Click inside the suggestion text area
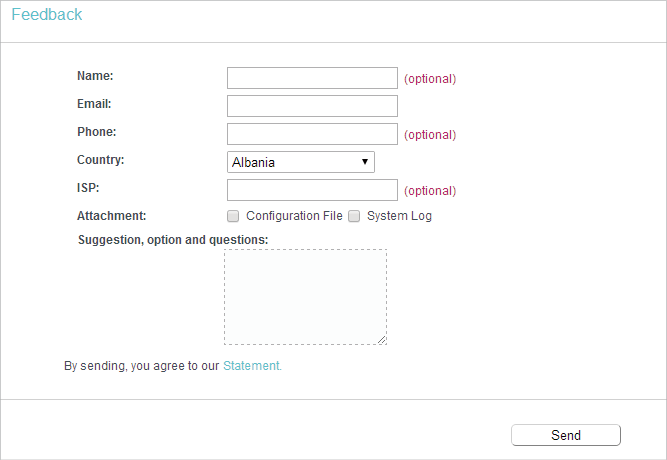667x460 pixels. coord(305,297)
